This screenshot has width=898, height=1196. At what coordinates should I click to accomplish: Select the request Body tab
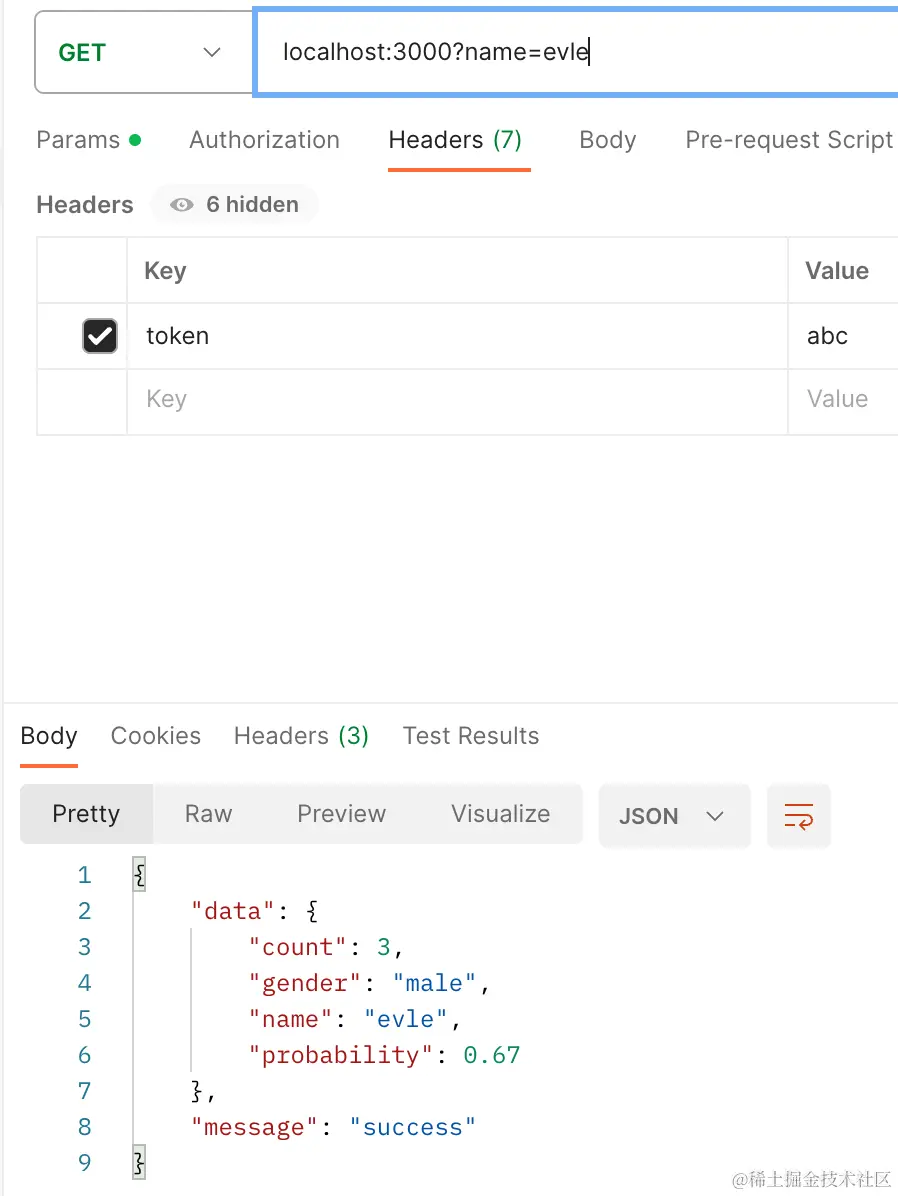(x=607, y=140)
